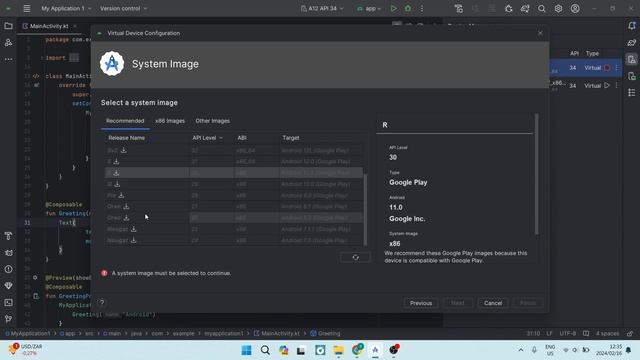Open Running Devices icon in right sidebar
Viewport: 640px width, 360px height.
click(631, 76)
